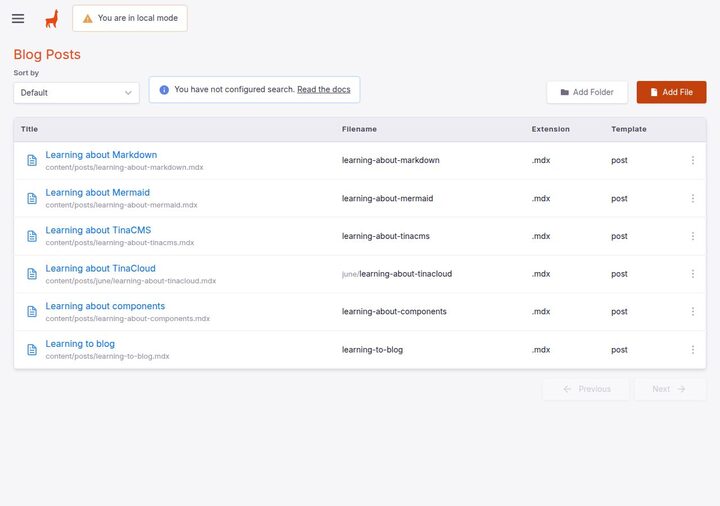The image size is (720, 506).
Task: Click the Blog Posts page heading
Action: click(47, 54)
